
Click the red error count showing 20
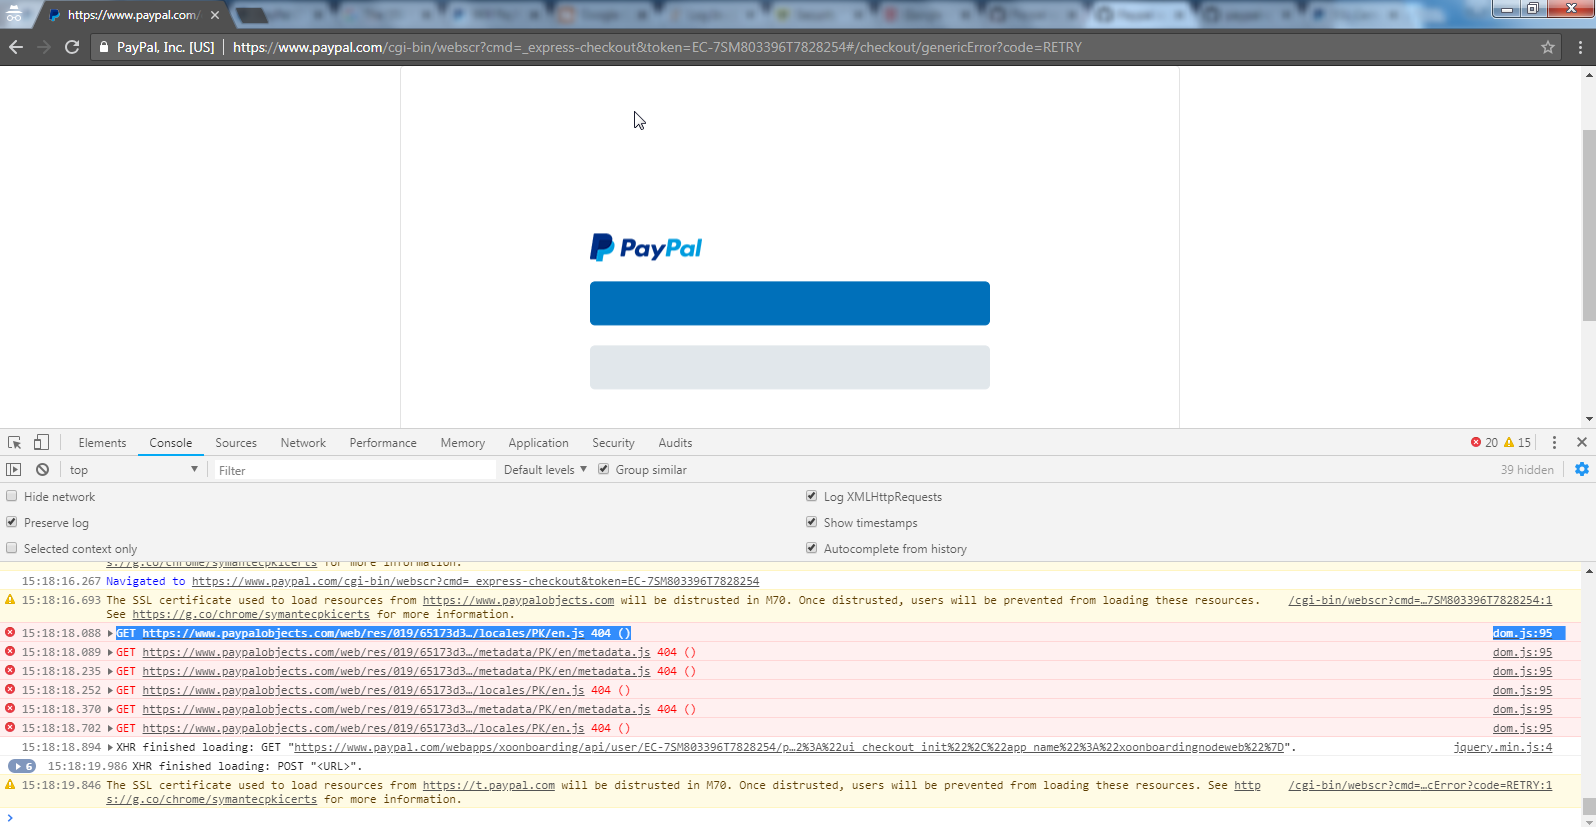(1484, 442)
